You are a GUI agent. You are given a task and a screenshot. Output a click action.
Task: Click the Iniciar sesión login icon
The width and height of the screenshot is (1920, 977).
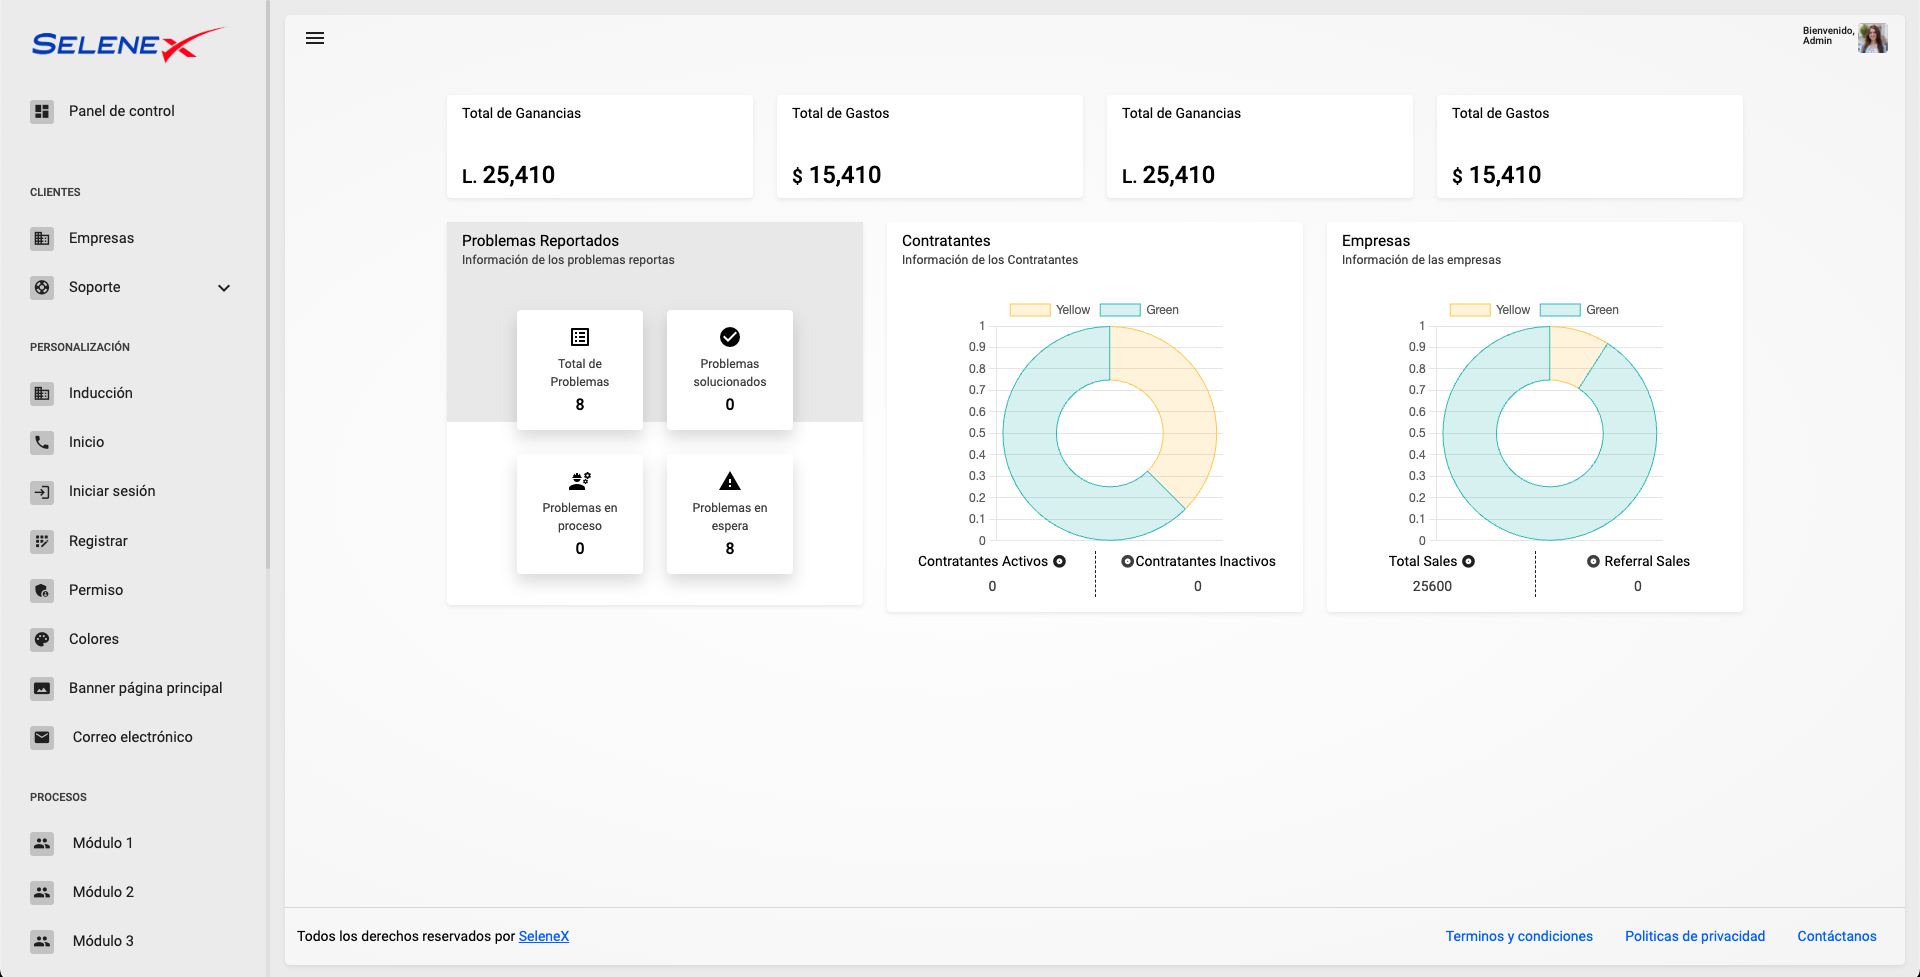41,491
